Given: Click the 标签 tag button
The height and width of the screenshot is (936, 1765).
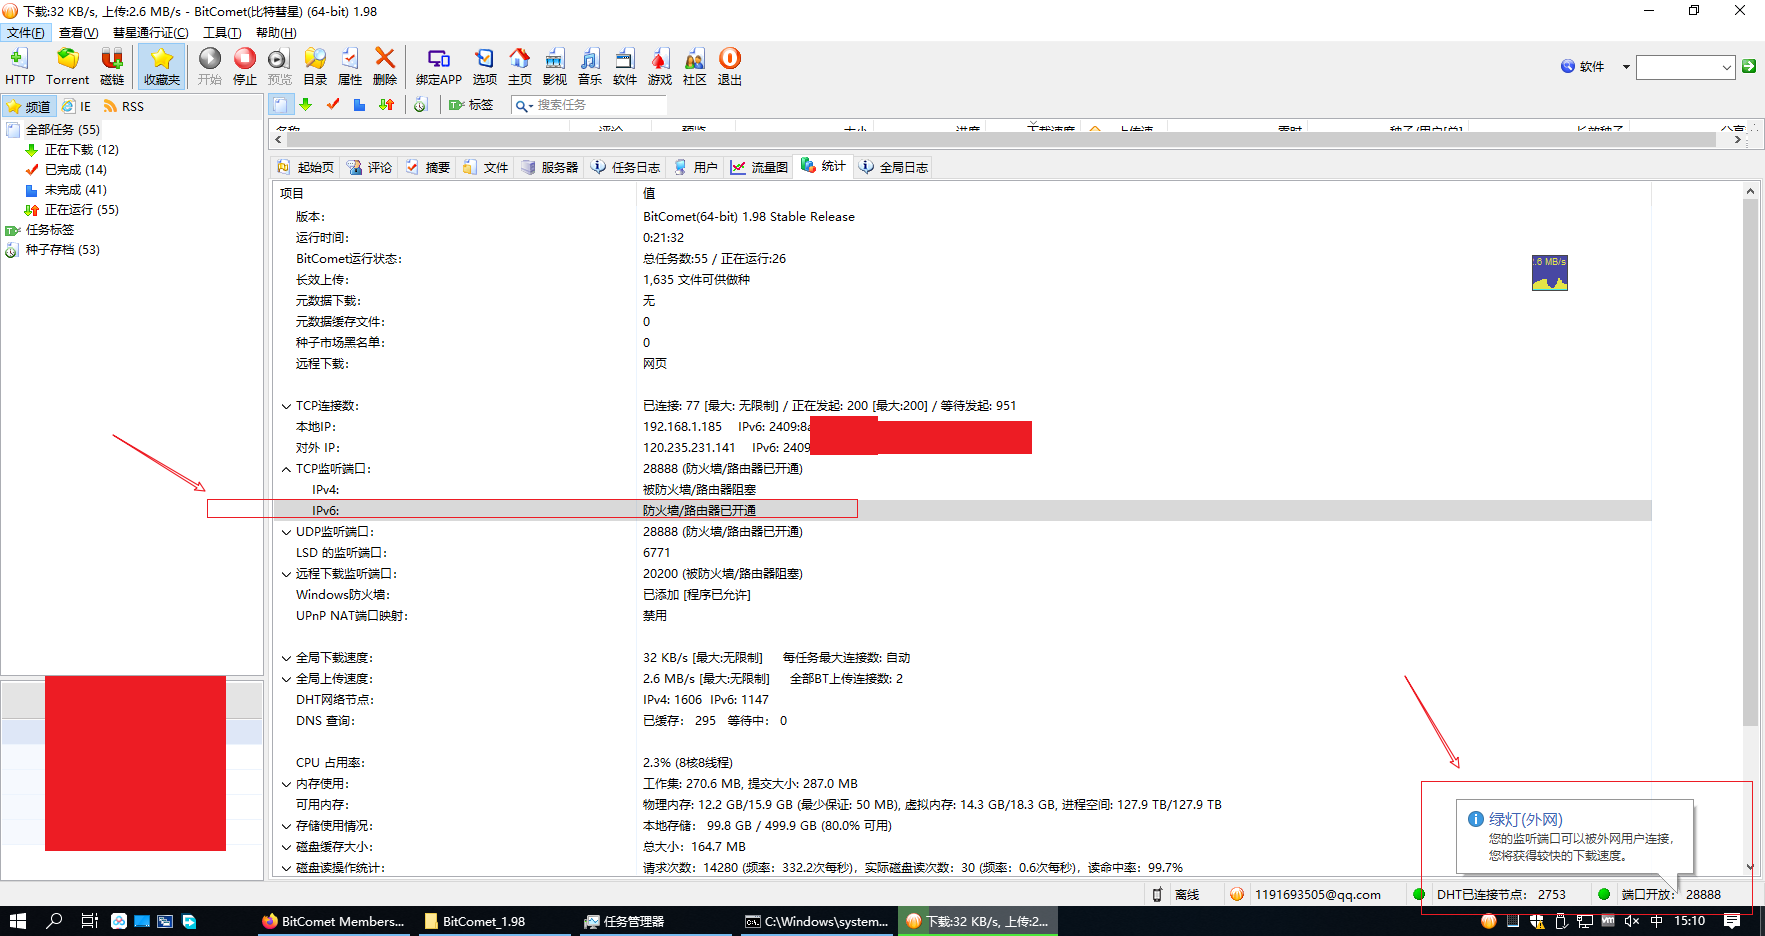Looking at the screenshot, I should 471,105.
